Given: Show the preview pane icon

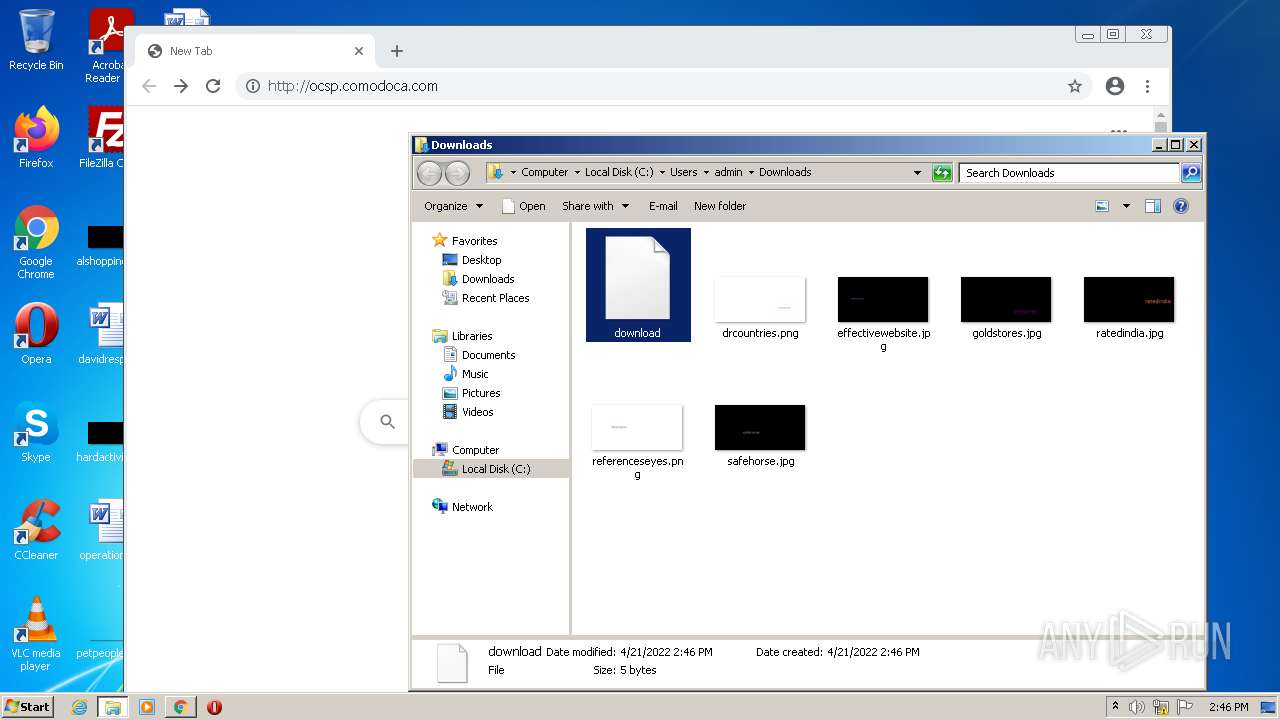Looking at the screenshot, I should pos(1153,206).
